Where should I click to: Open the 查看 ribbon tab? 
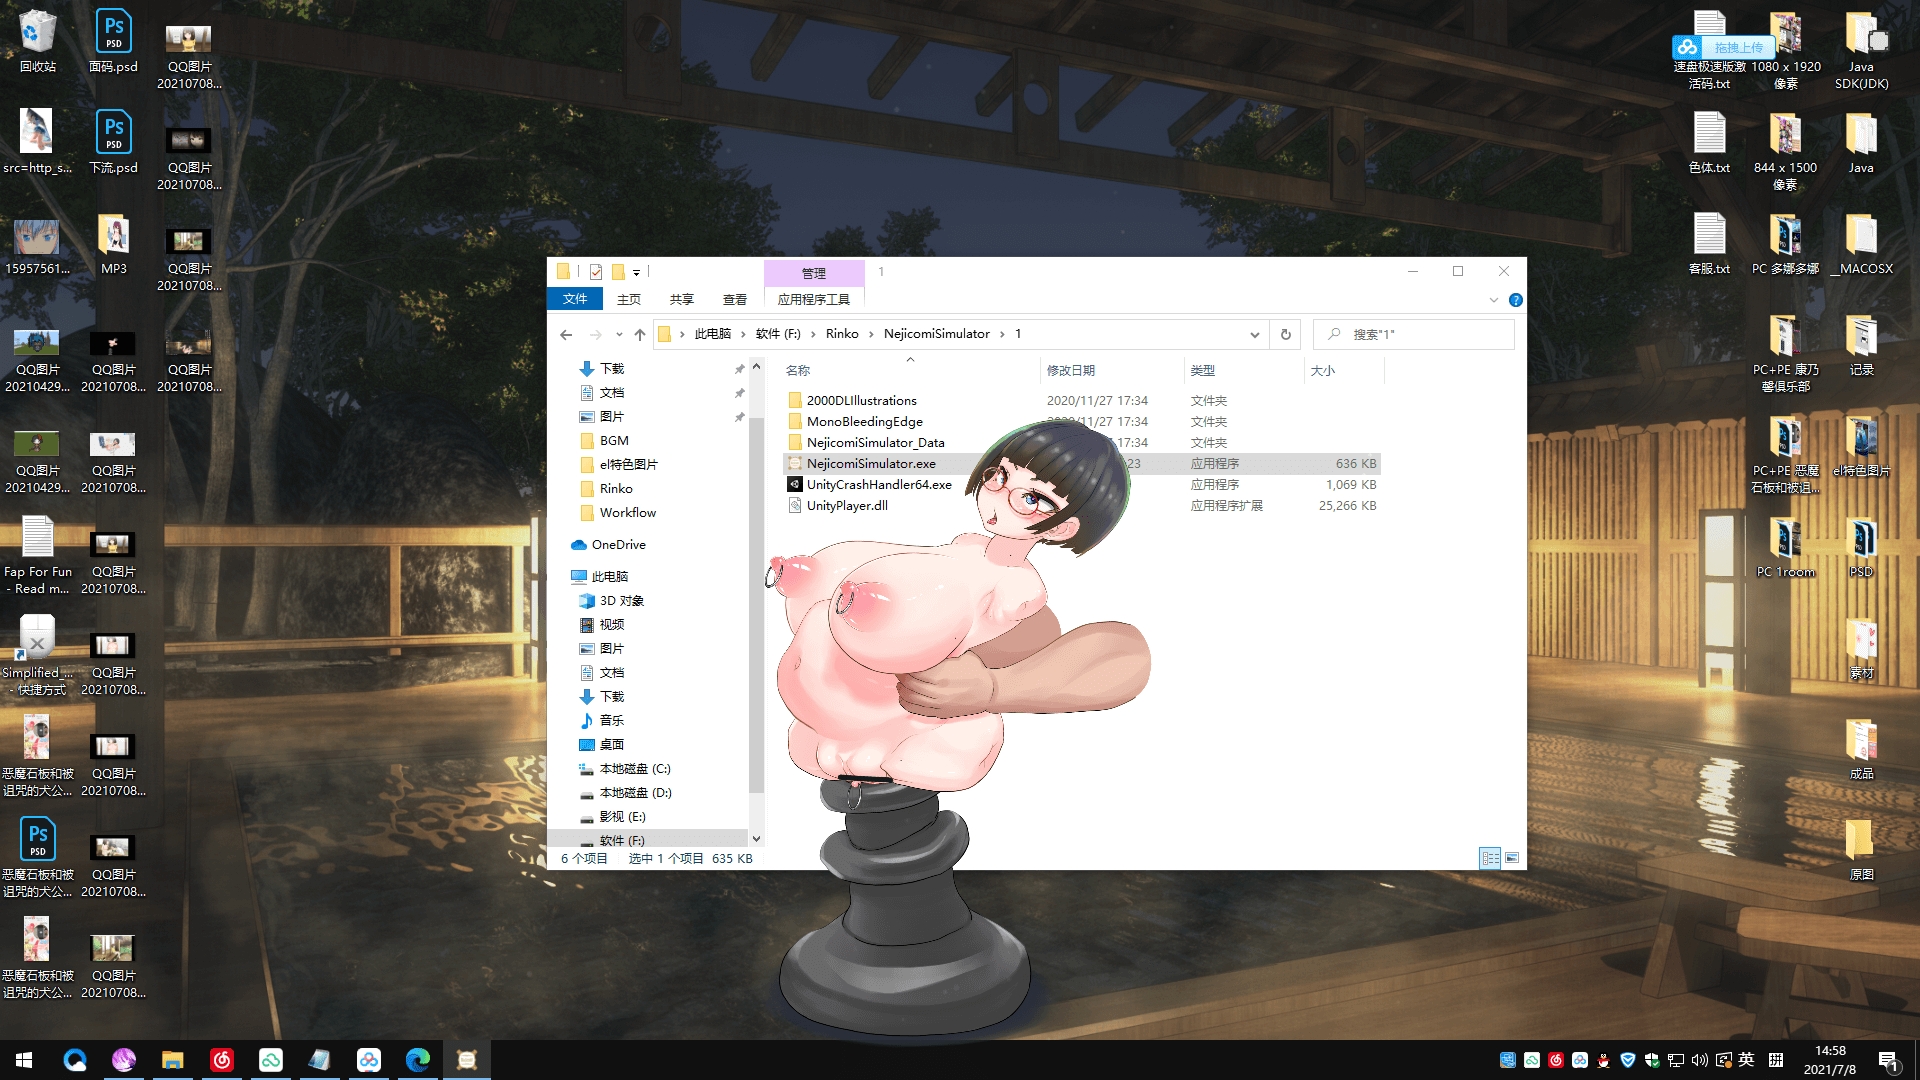pyautogui.click(x=735, y=300)
